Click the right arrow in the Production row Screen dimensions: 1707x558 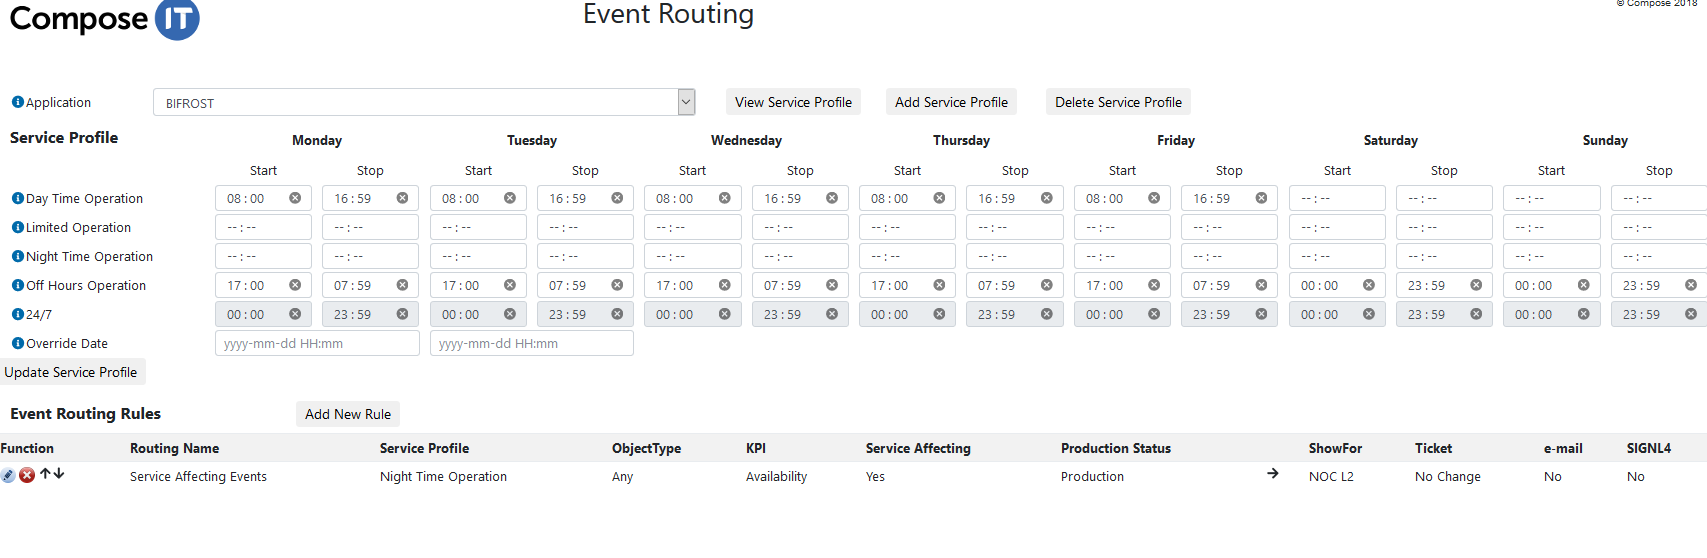point(1273,474)
